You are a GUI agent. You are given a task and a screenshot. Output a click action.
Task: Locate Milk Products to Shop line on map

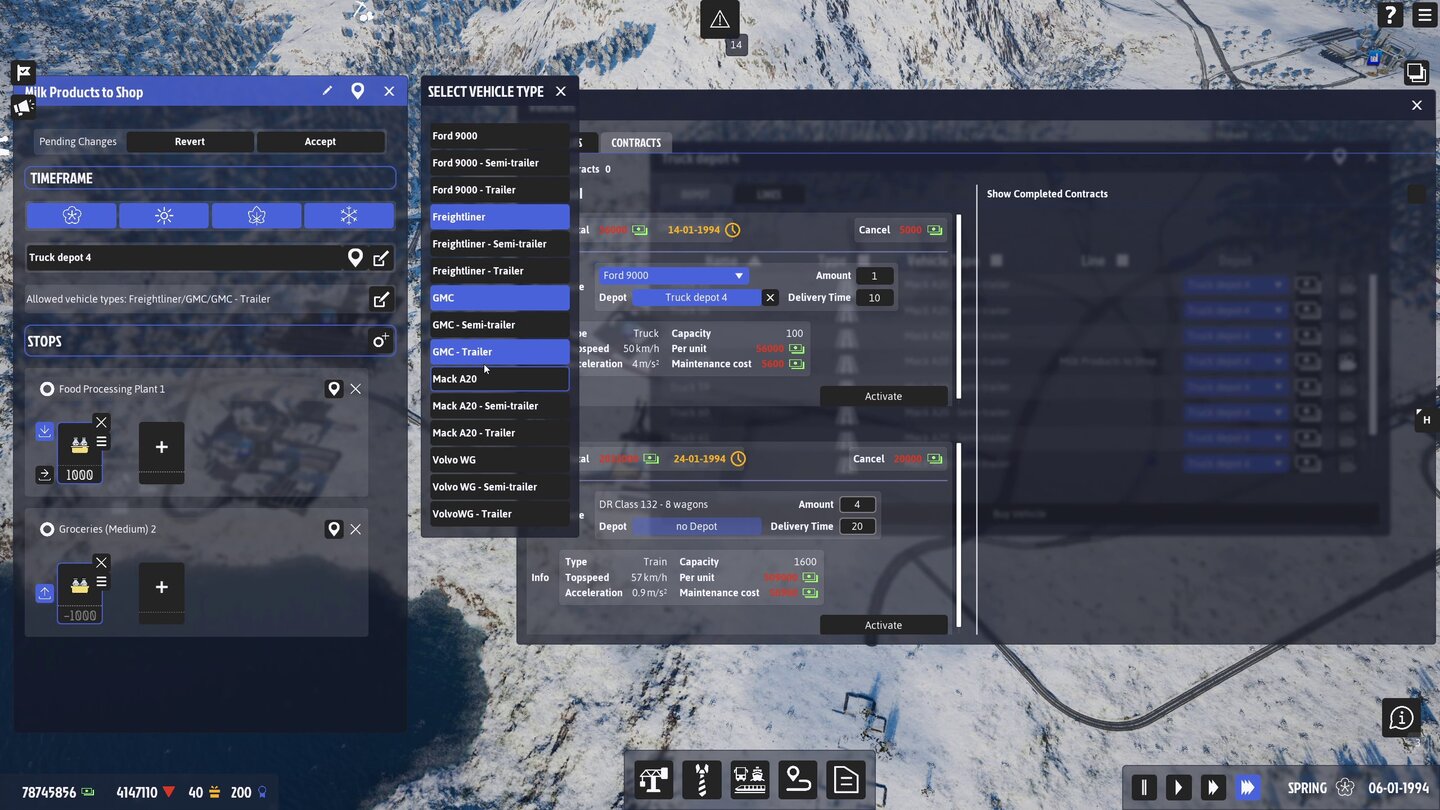click(357, 91)
